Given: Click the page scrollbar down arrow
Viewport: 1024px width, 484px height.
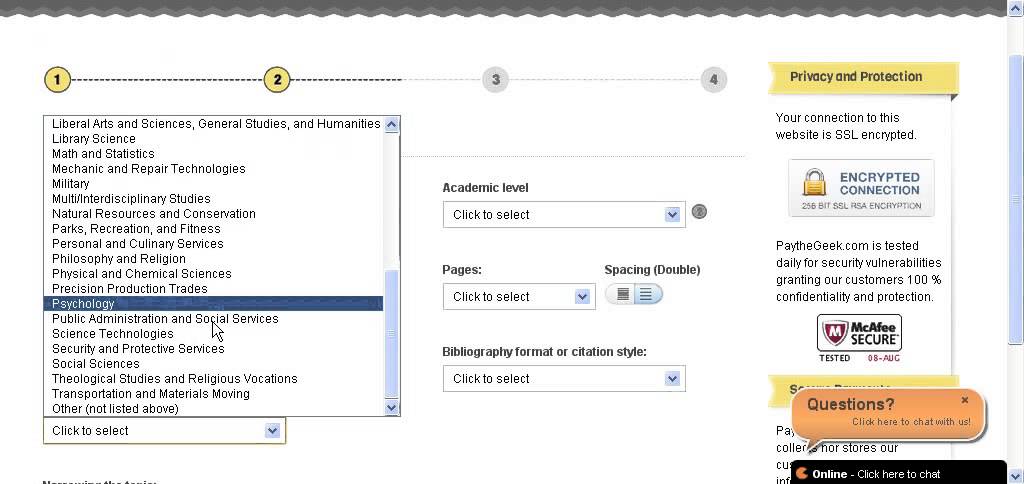Looking at the screenshot, I should 1016,476.
